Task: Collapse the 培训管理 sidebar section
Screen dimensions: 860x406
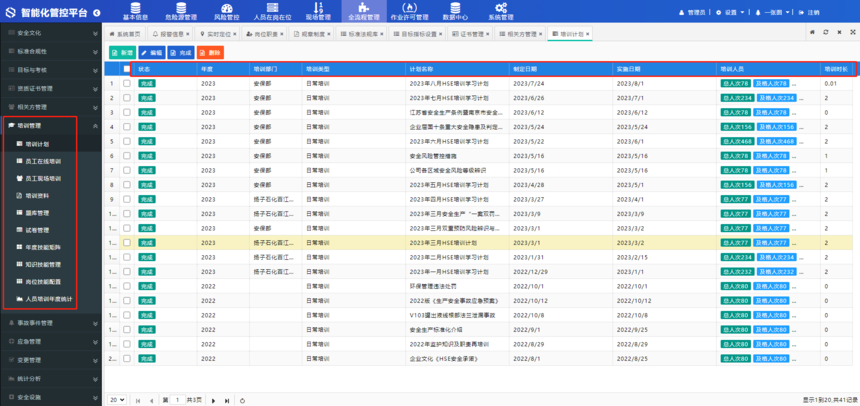Action: pos(96,126)
